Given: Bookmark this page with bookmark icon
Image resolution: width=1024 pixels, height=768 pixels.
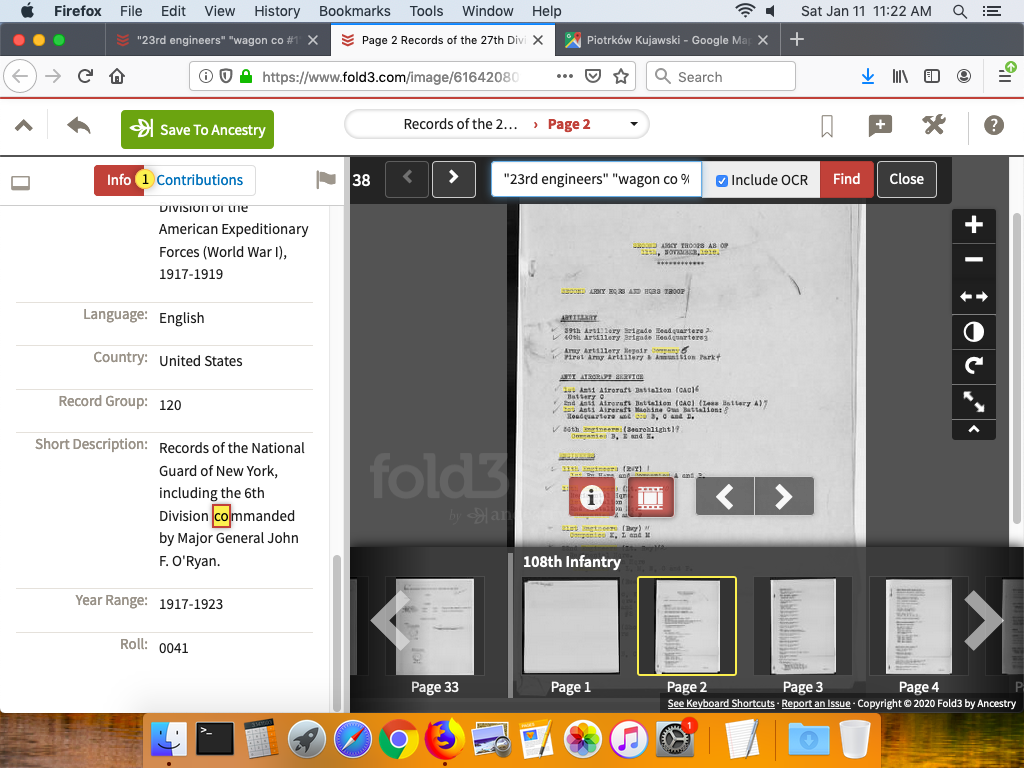Looking at the screenshot, I should click(827, 126).
